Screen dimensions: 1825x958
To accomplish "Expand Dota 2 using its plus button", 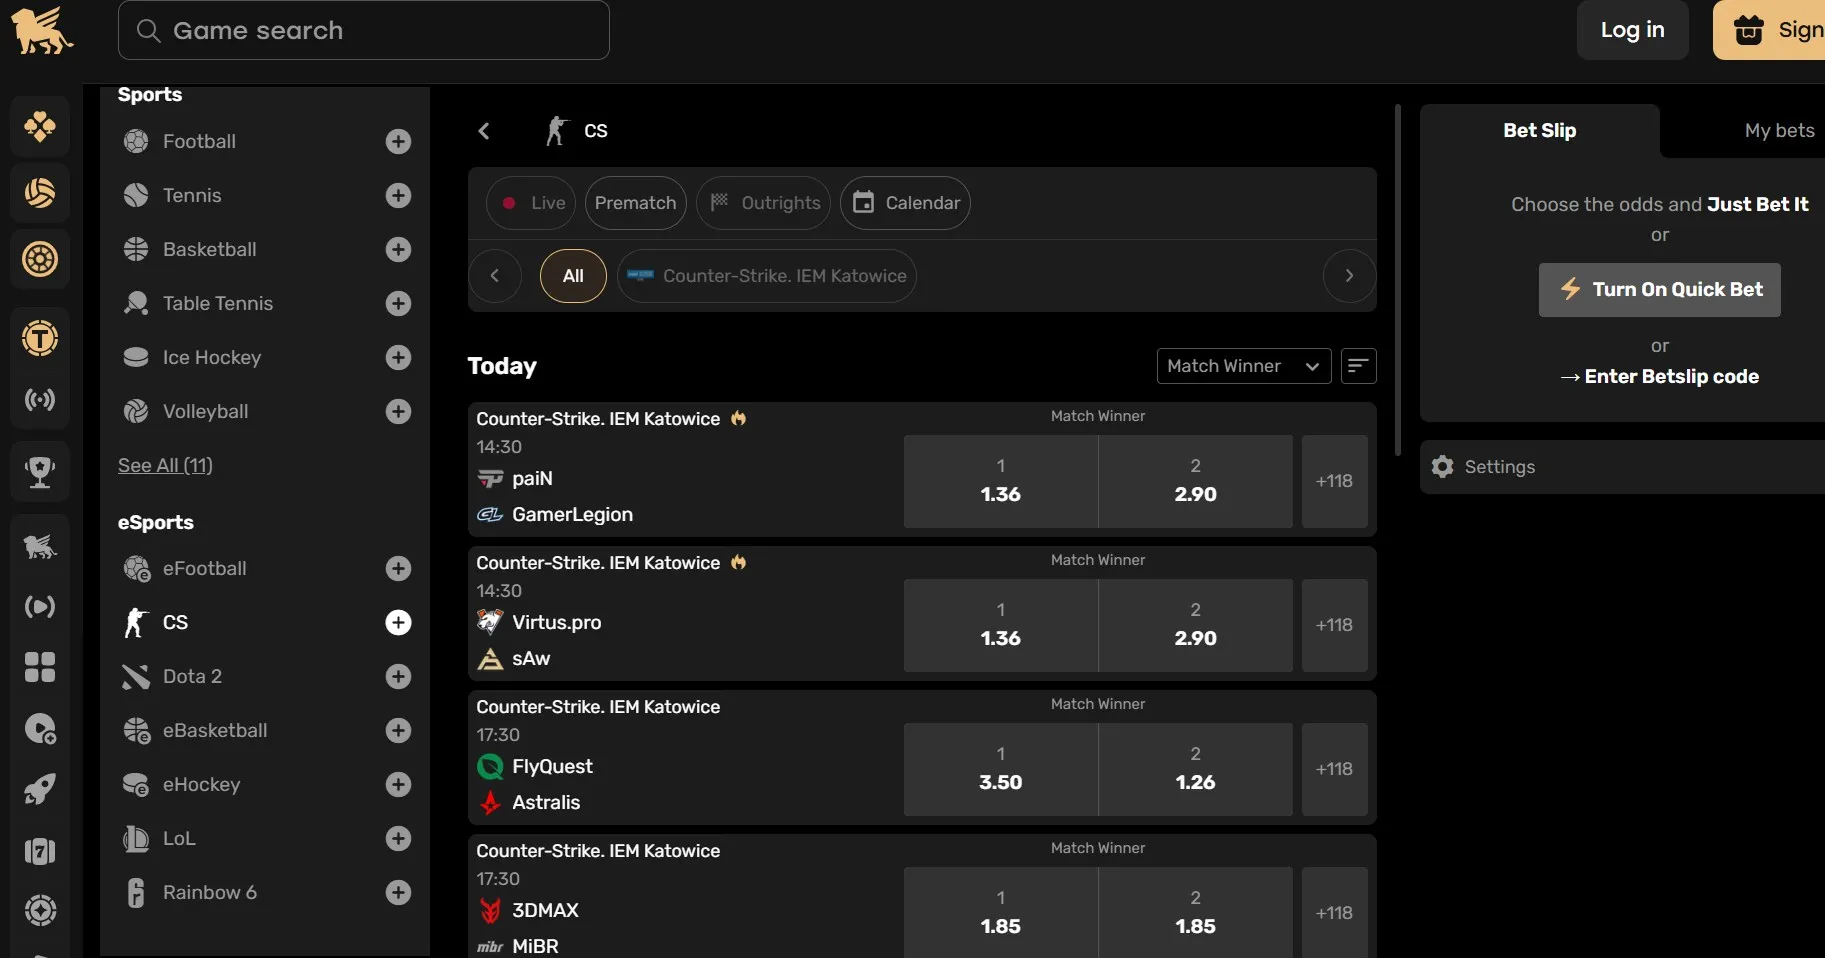I will tap(398, 677).
